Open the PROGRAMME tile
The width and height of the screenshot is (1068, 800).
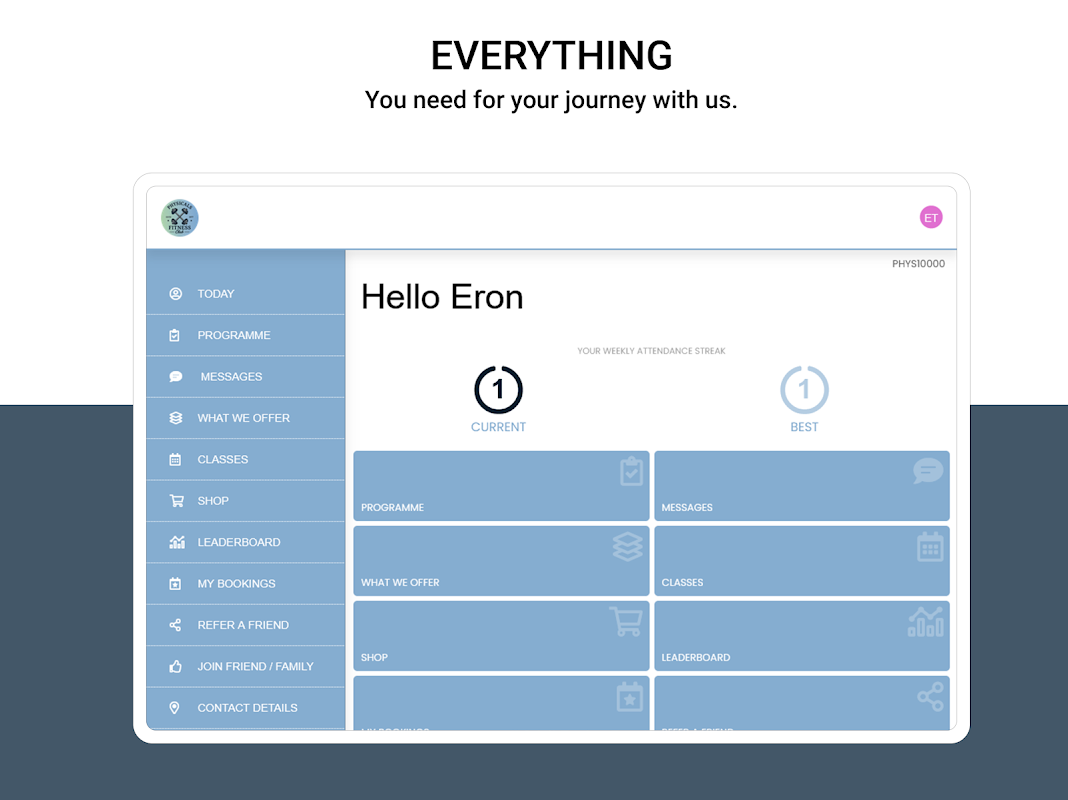click(x=501, y=485)
